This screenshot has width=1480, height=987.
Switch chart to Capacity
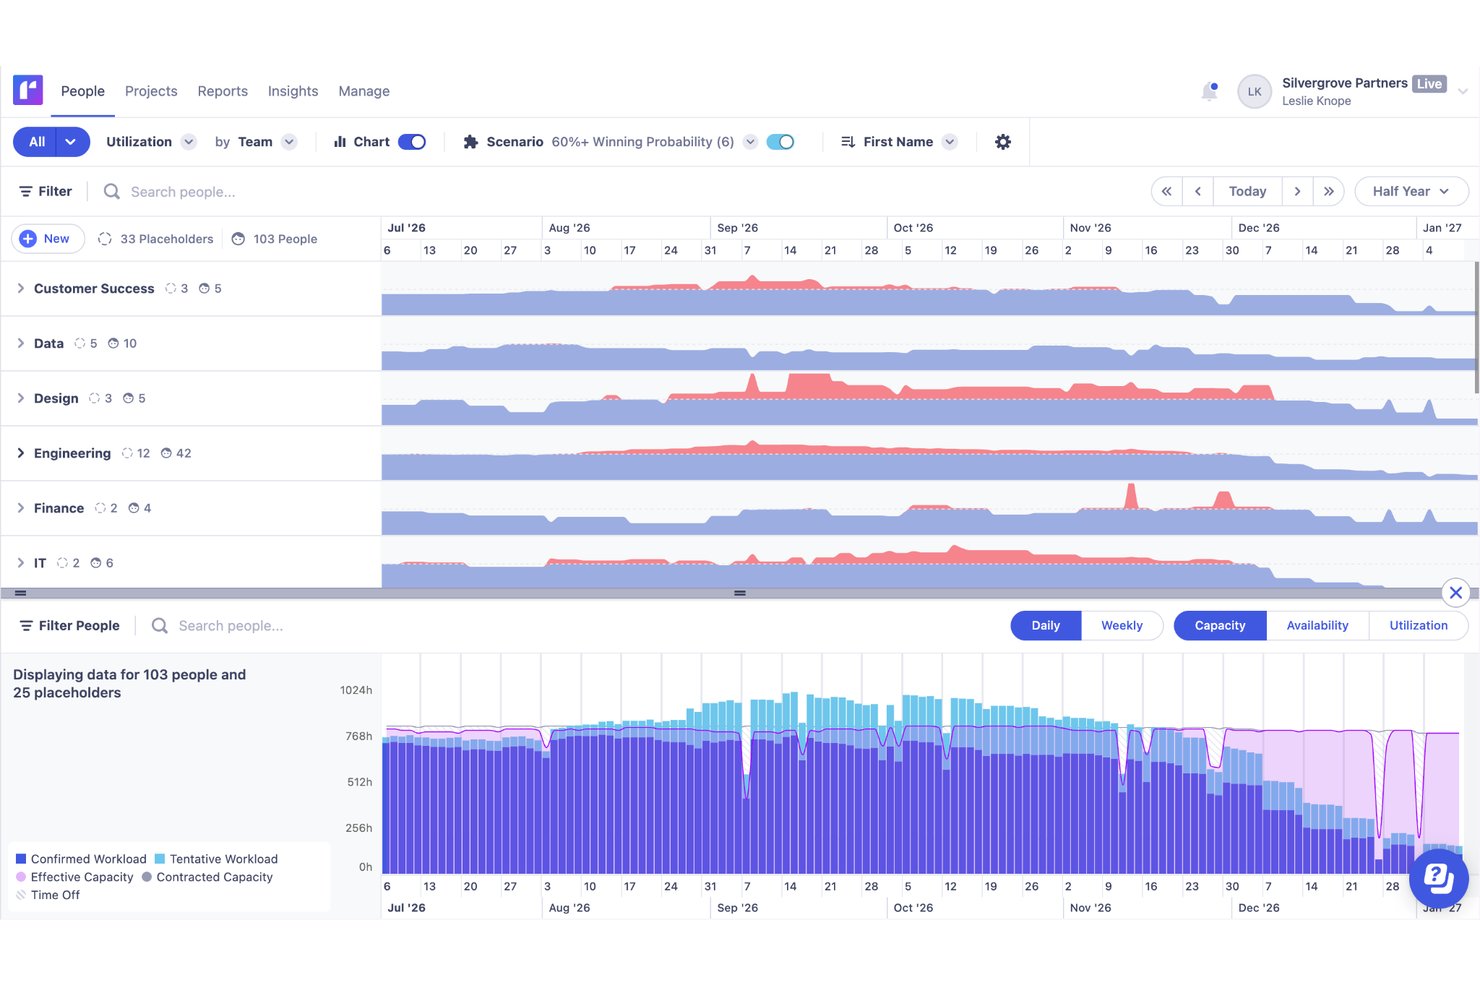click(1220, 625)
